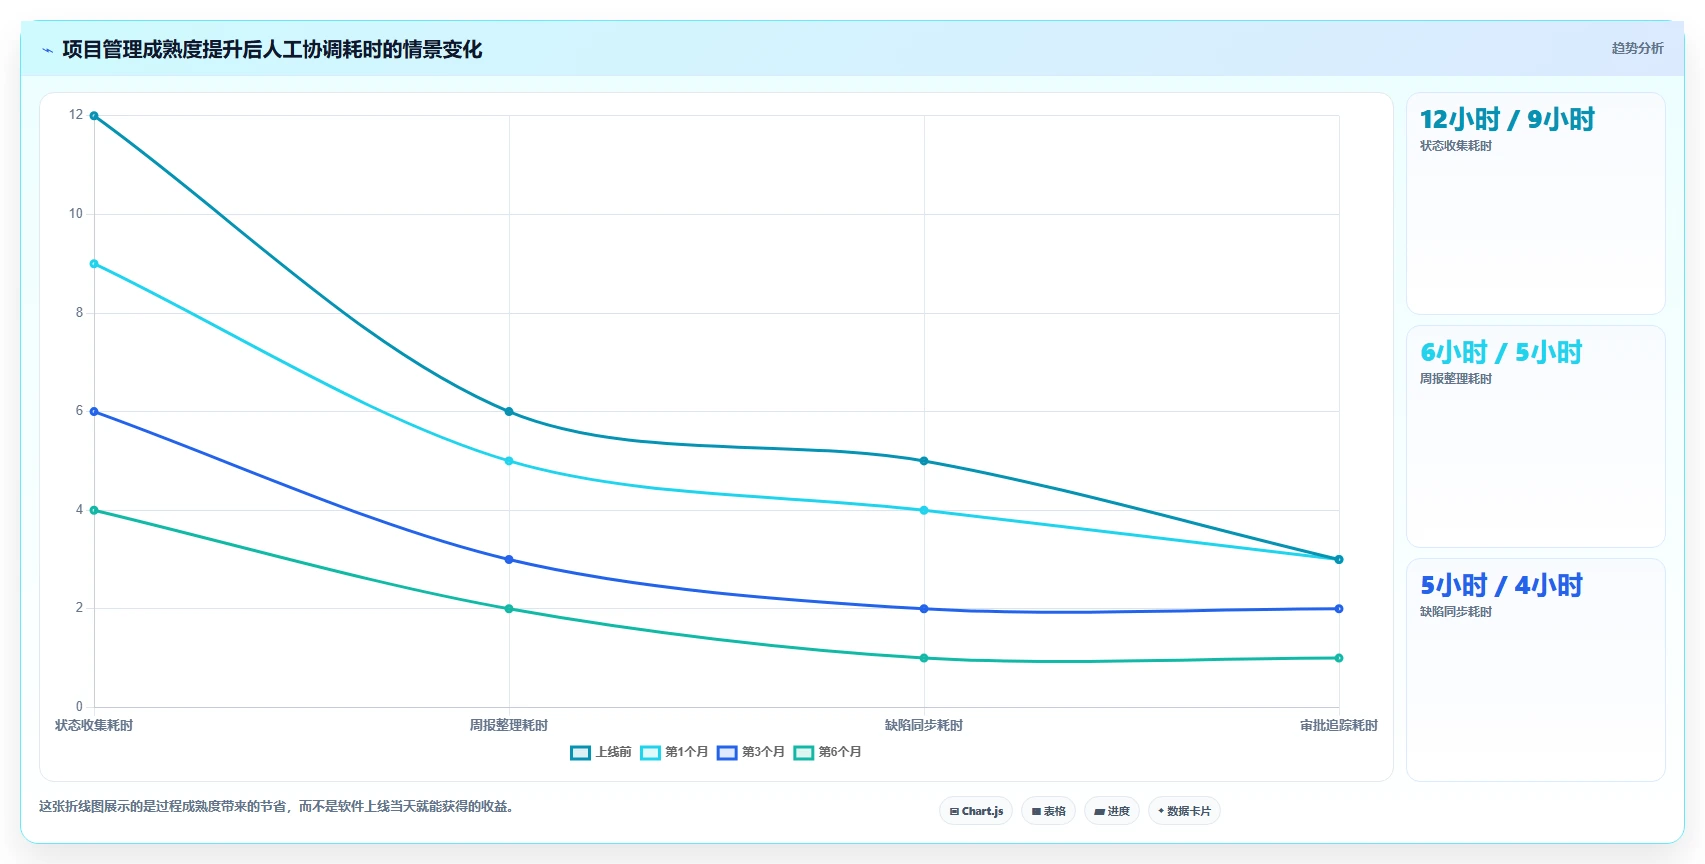The height and width of the screenshot is (864, 1705).
Task: Select the 第6个月 point at 状态收集耗时 (4)
Action: coord(94,510)
